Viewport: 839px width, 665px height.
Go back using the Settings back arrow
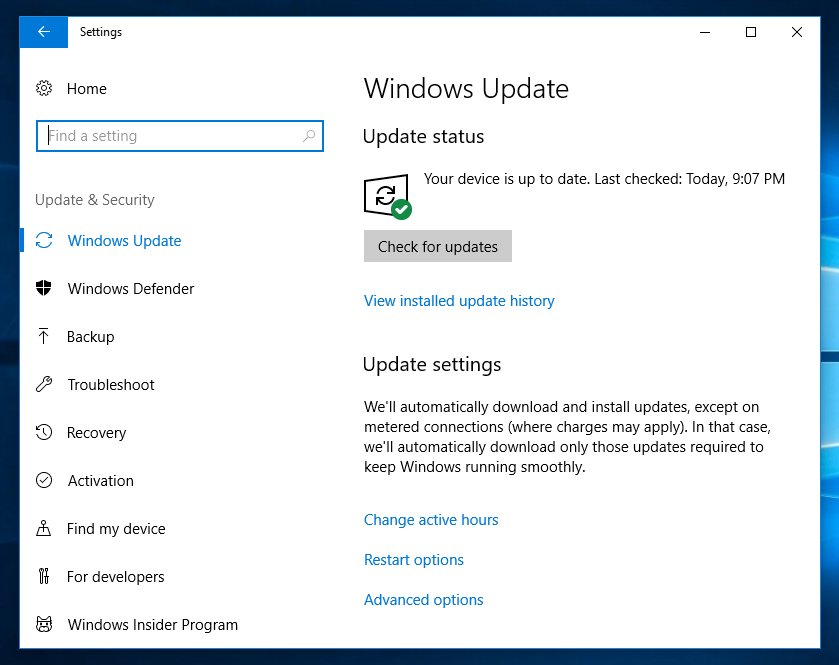(x=44, y=32)
